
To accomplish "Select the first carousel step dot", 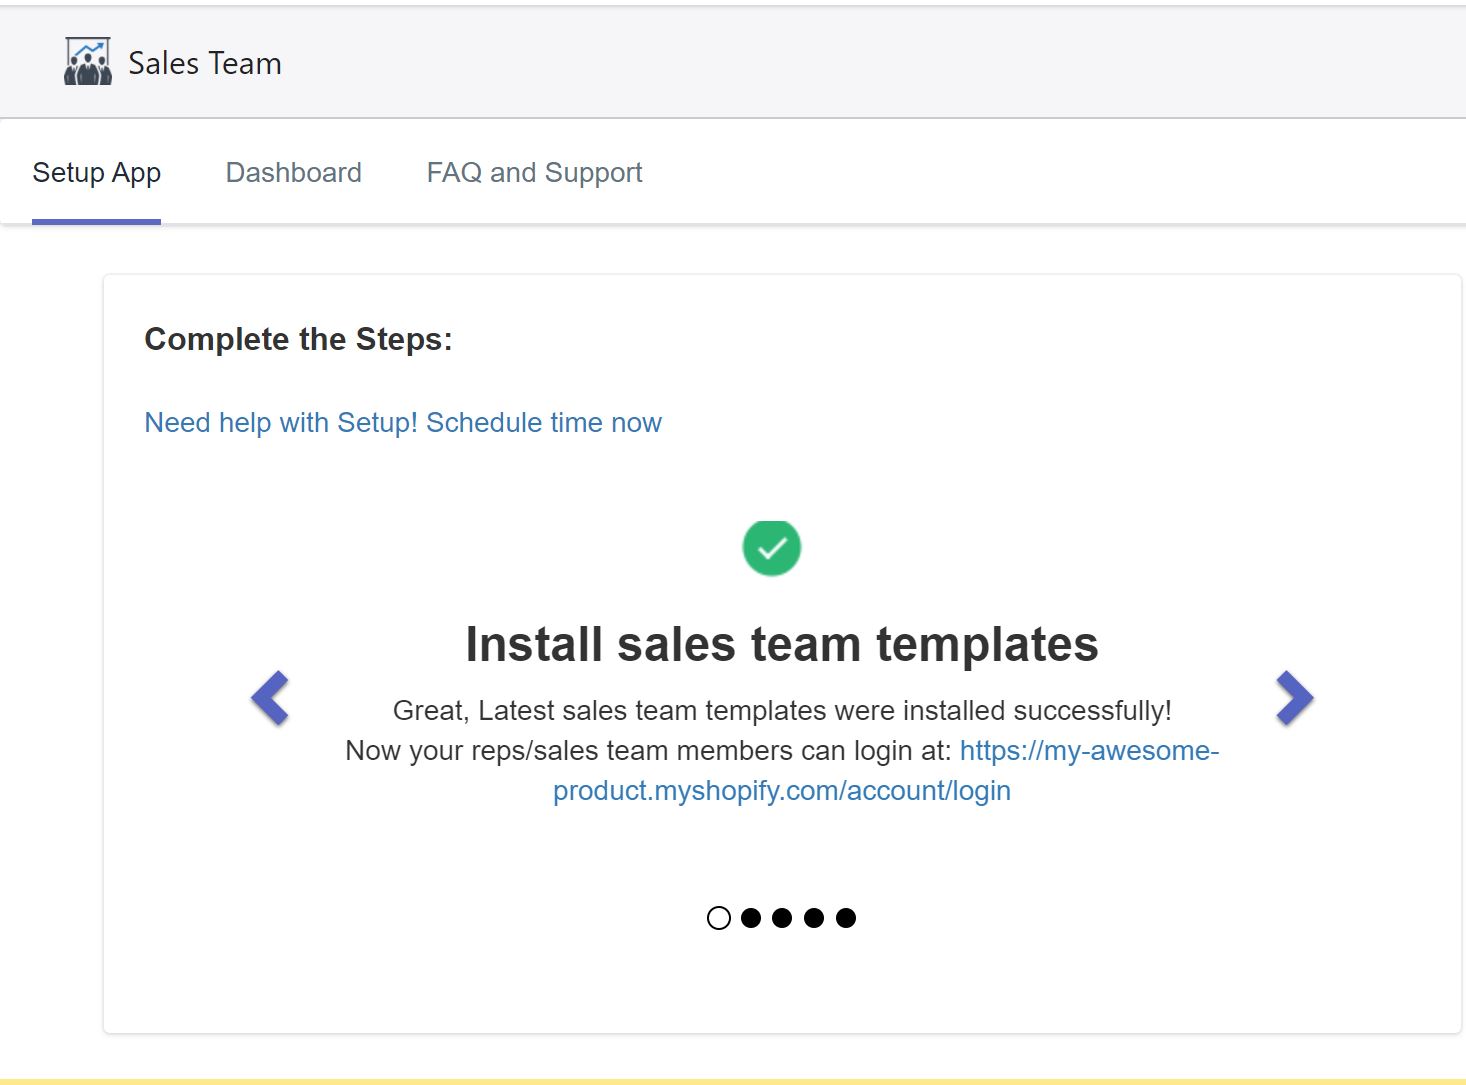I will pyautogui.click(x=718, y=918).
